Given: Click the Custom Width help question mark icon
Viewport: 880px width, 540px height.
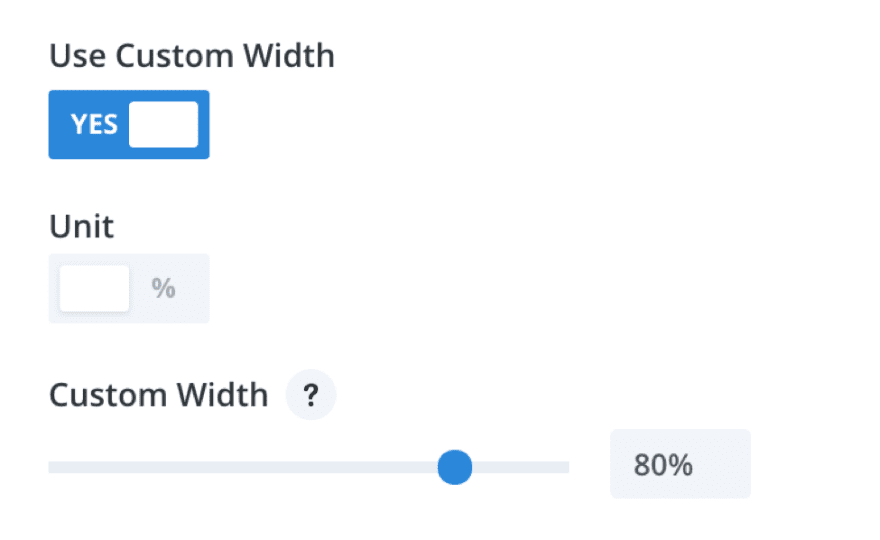Looking at the screenshot, I should 311,396.
